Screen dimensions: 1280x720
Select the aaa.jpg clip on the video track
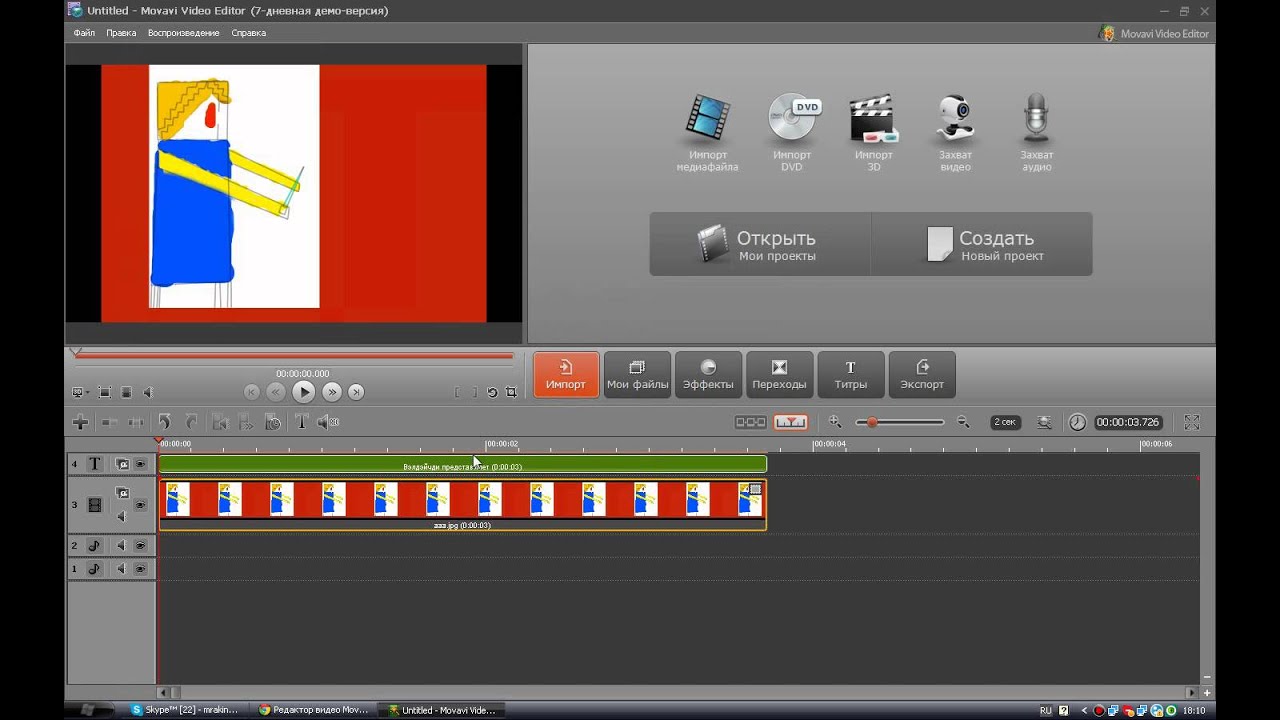463,504
